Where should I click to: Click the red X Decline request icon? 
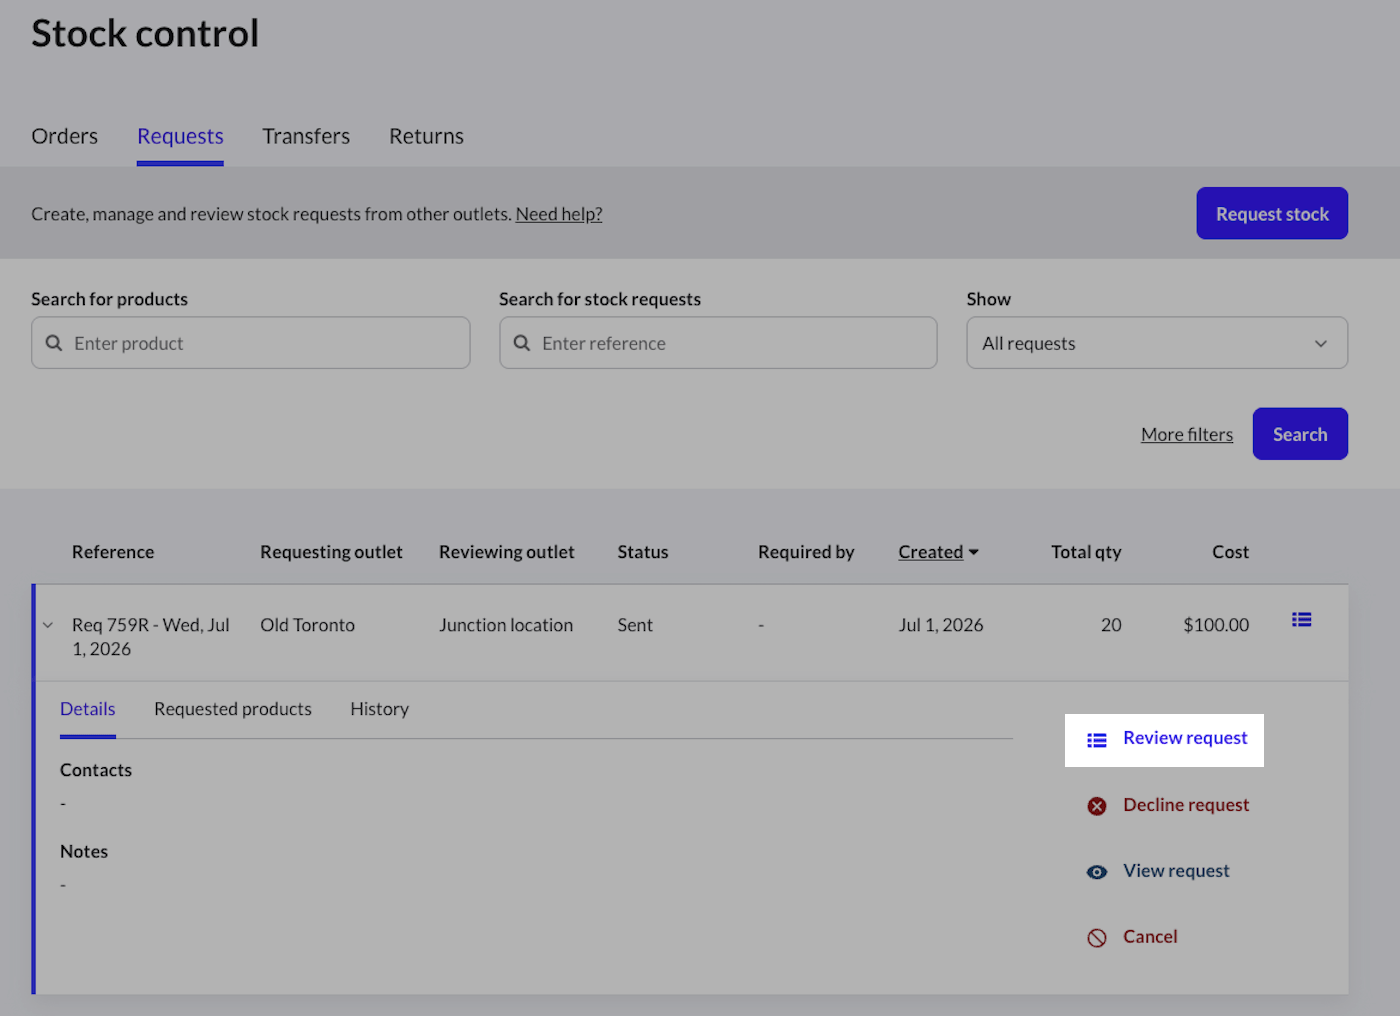[x=1097, y=806]
